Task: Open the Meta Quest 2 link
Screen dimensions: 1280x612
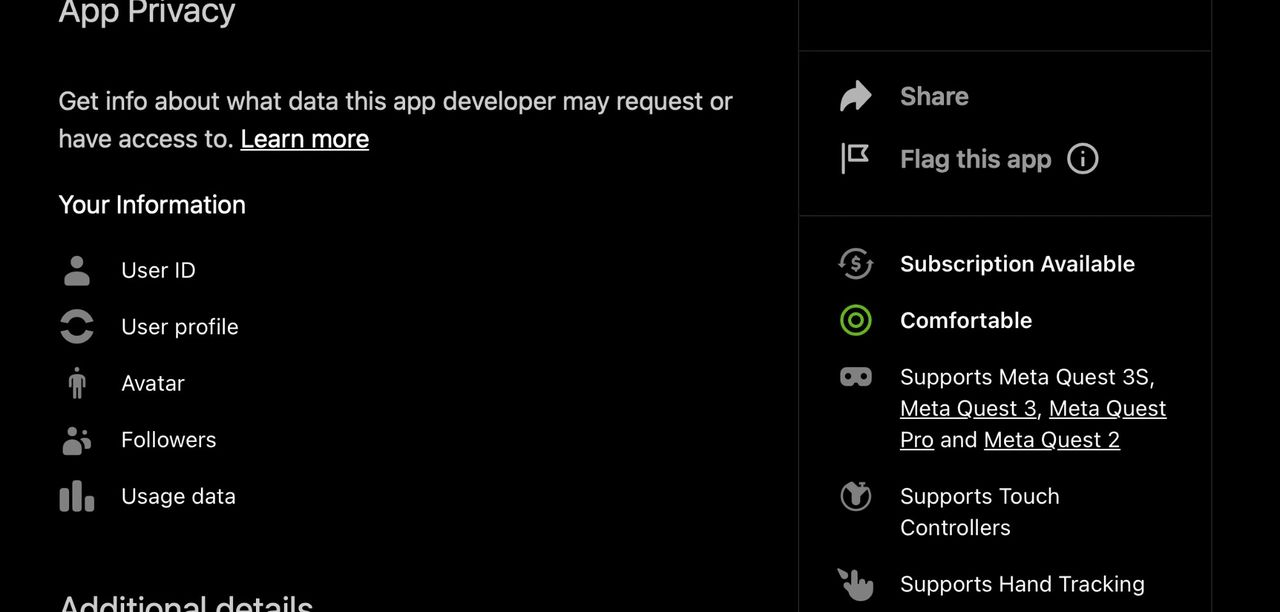Action: tap(1051, 440)
